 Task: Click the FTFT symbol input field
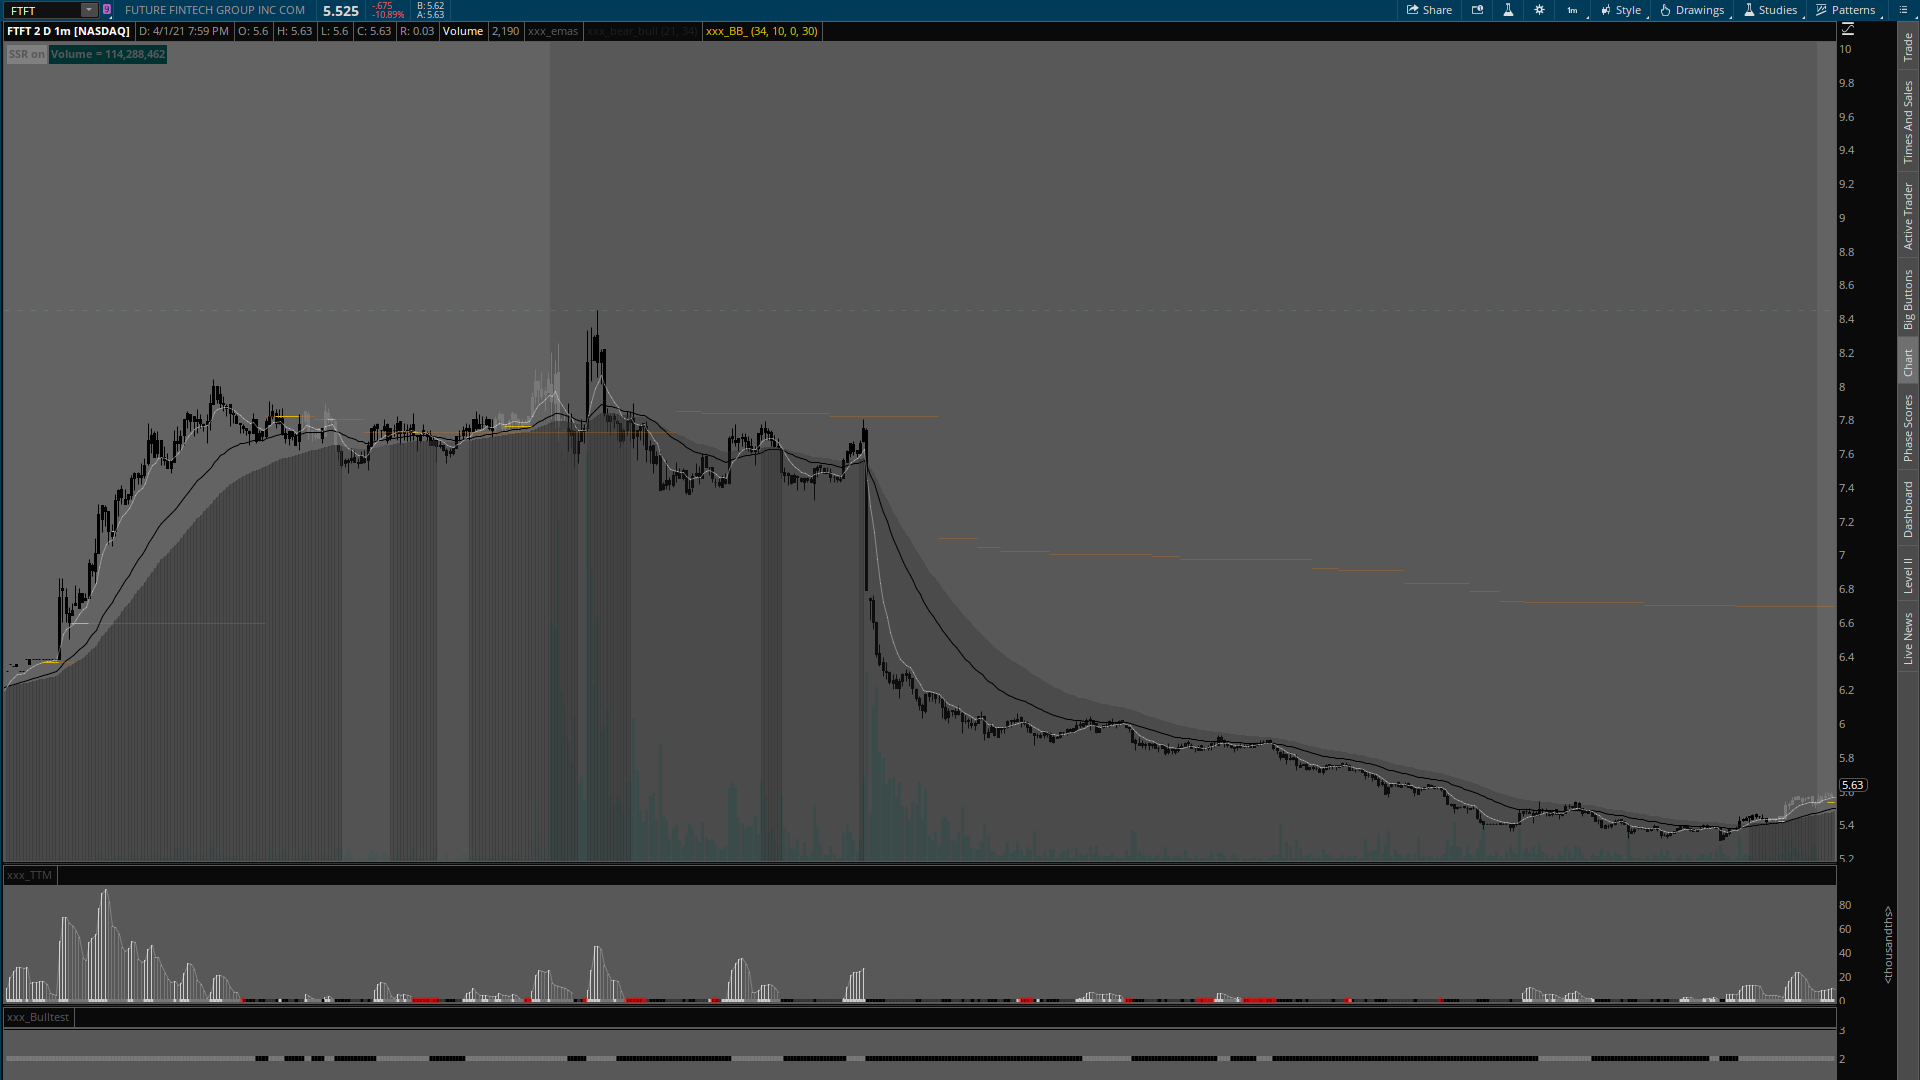point(42,10)
